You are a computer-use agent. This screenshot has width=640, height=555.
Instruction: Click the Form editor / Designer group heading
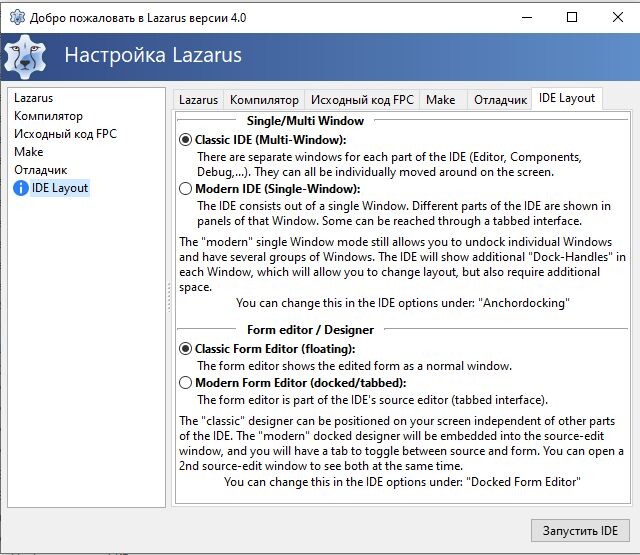coord(310,330)
